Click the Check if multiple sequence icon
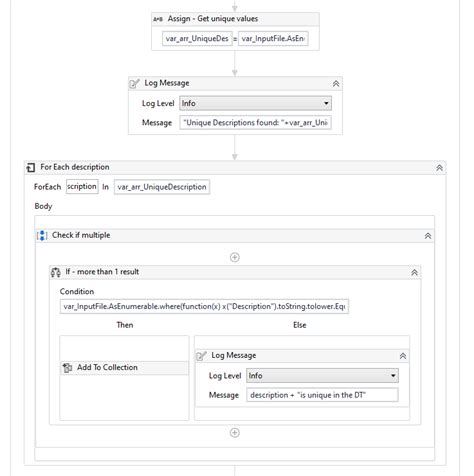 [x=42, y=235]
